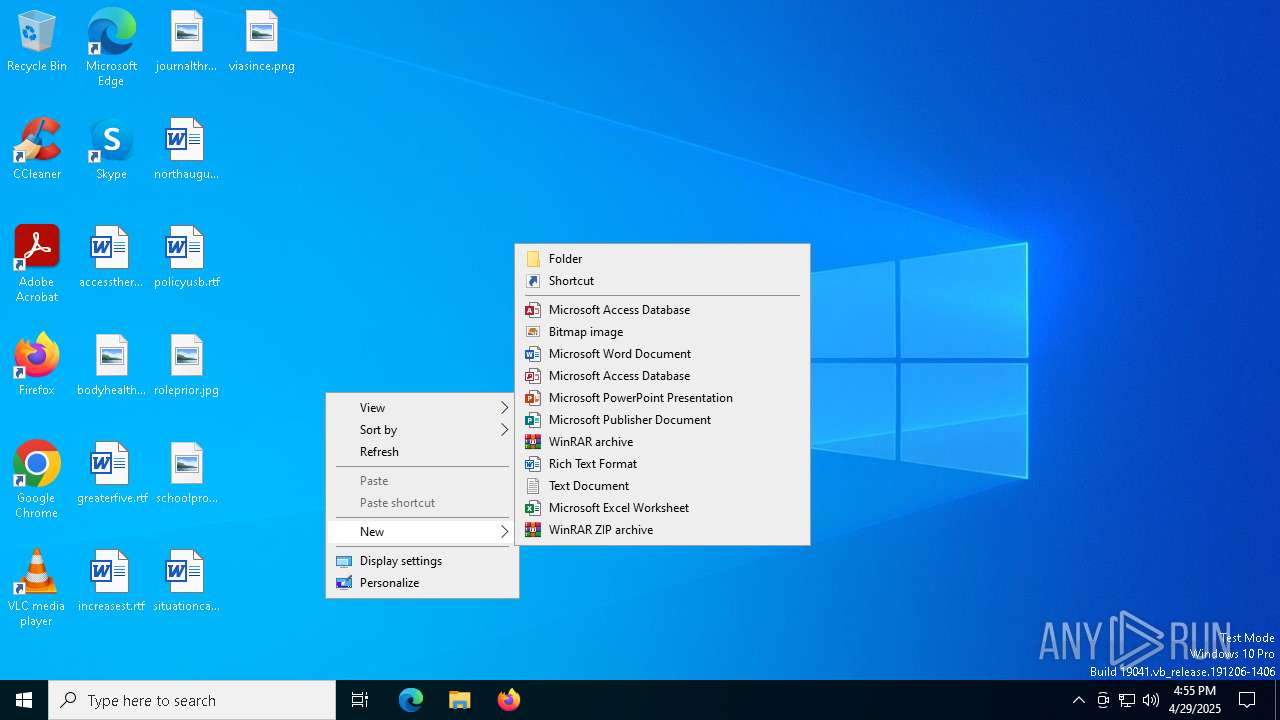1280x720 pixels.
Task: Click the New context menu entry
Action: click(x=422, y=531)
